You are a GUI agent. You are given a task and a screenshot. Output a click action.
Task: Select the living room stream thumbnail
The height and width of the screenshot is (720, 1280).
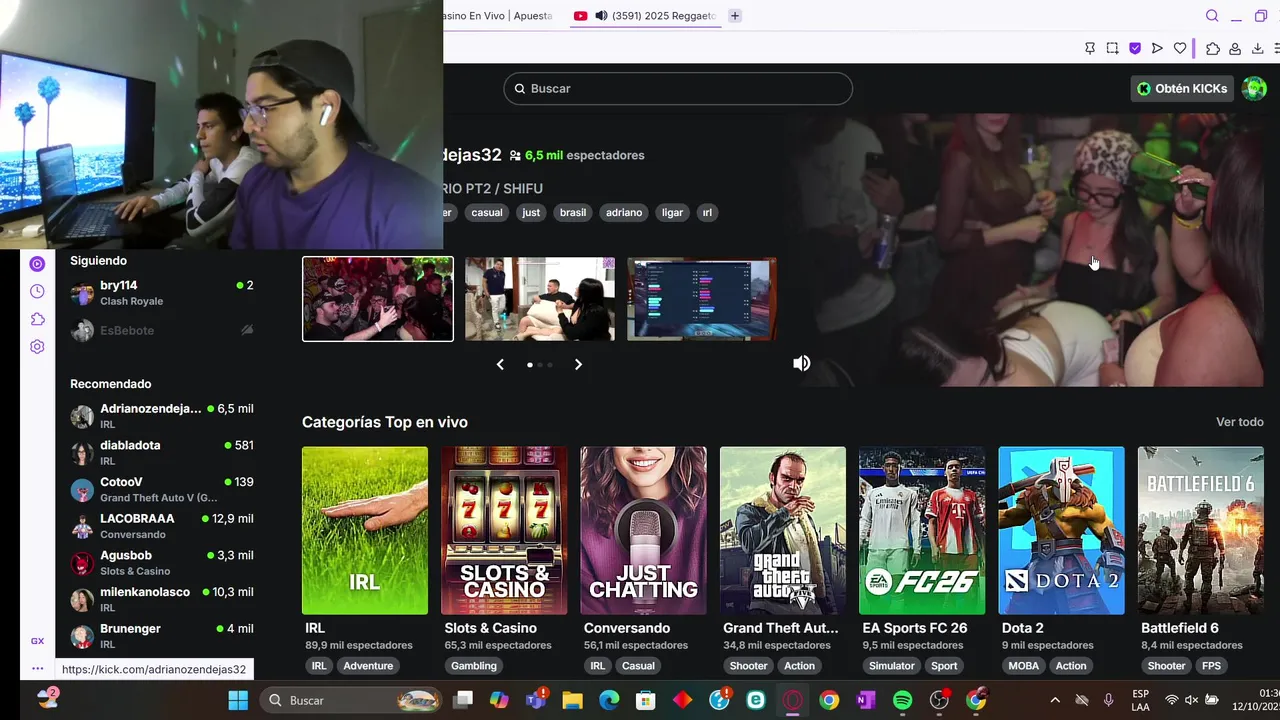tap(540, 299)
